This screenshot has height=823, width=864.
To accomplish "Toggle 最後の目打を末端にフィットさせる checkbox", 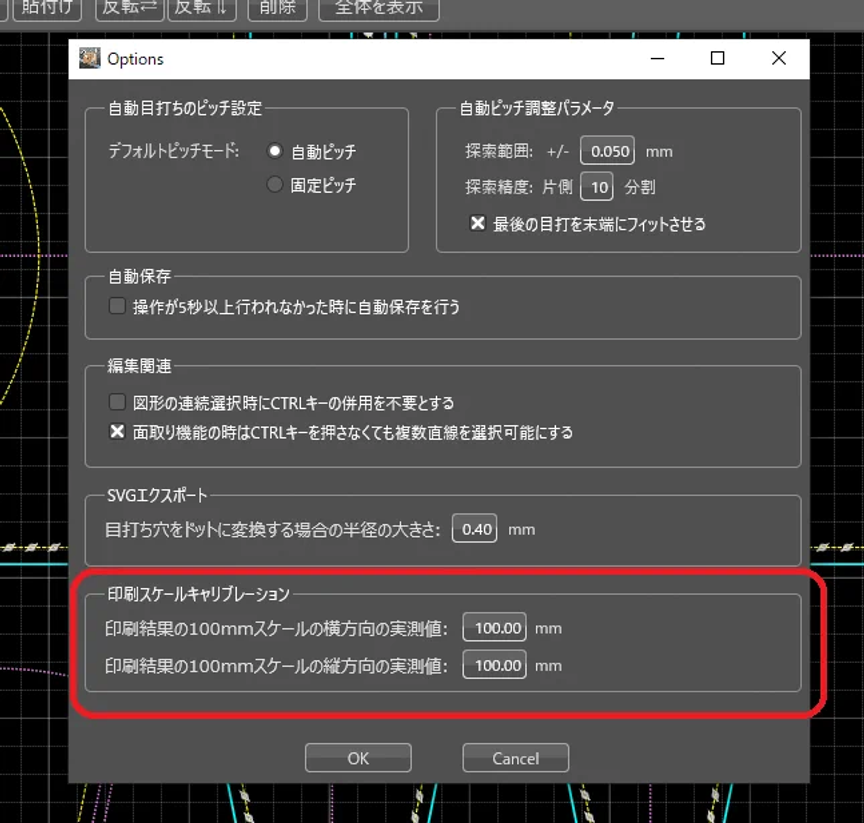I will tap(478, 223).
